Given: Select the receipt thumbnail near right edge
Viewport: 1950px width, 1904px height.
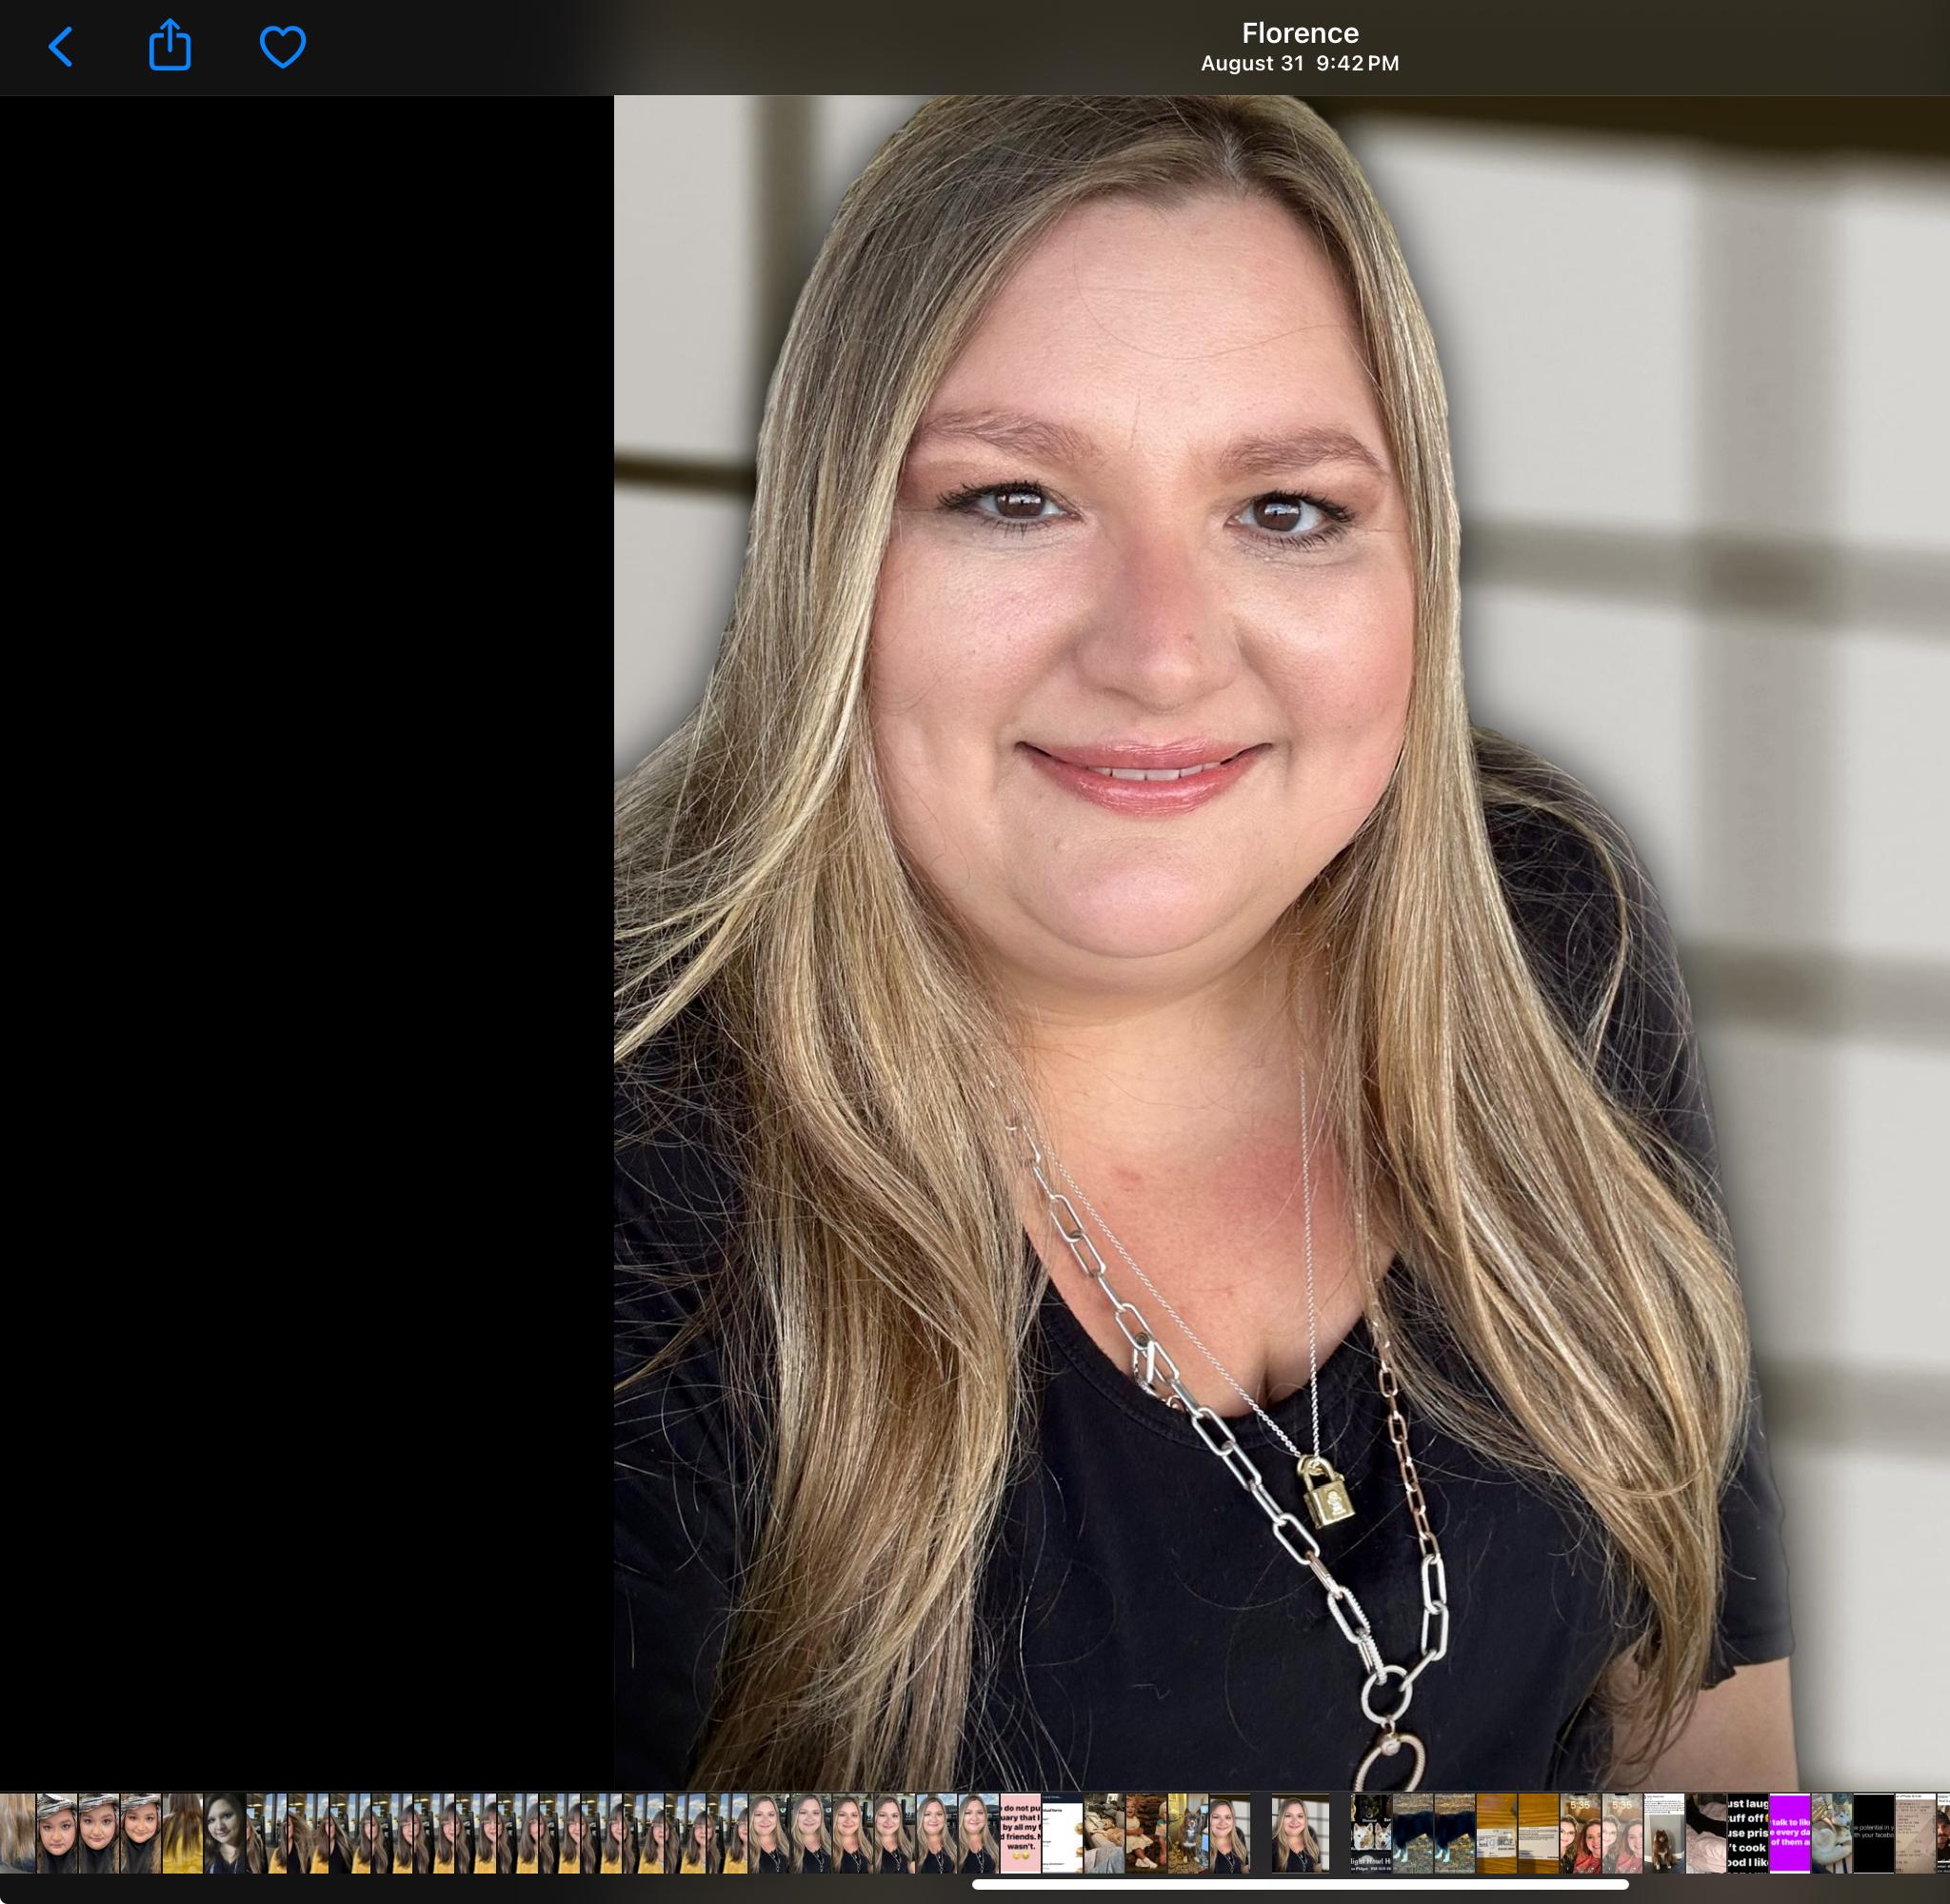Looking at the screenshot, I should 1915,1833.
